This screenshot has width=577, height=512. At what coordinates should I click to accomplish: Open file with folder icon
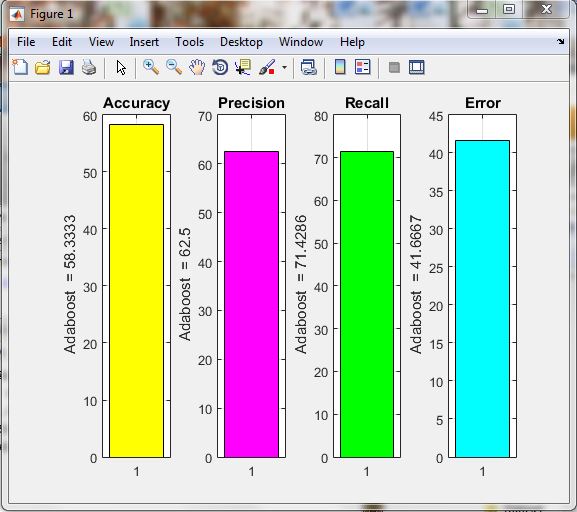click(43, 67)
